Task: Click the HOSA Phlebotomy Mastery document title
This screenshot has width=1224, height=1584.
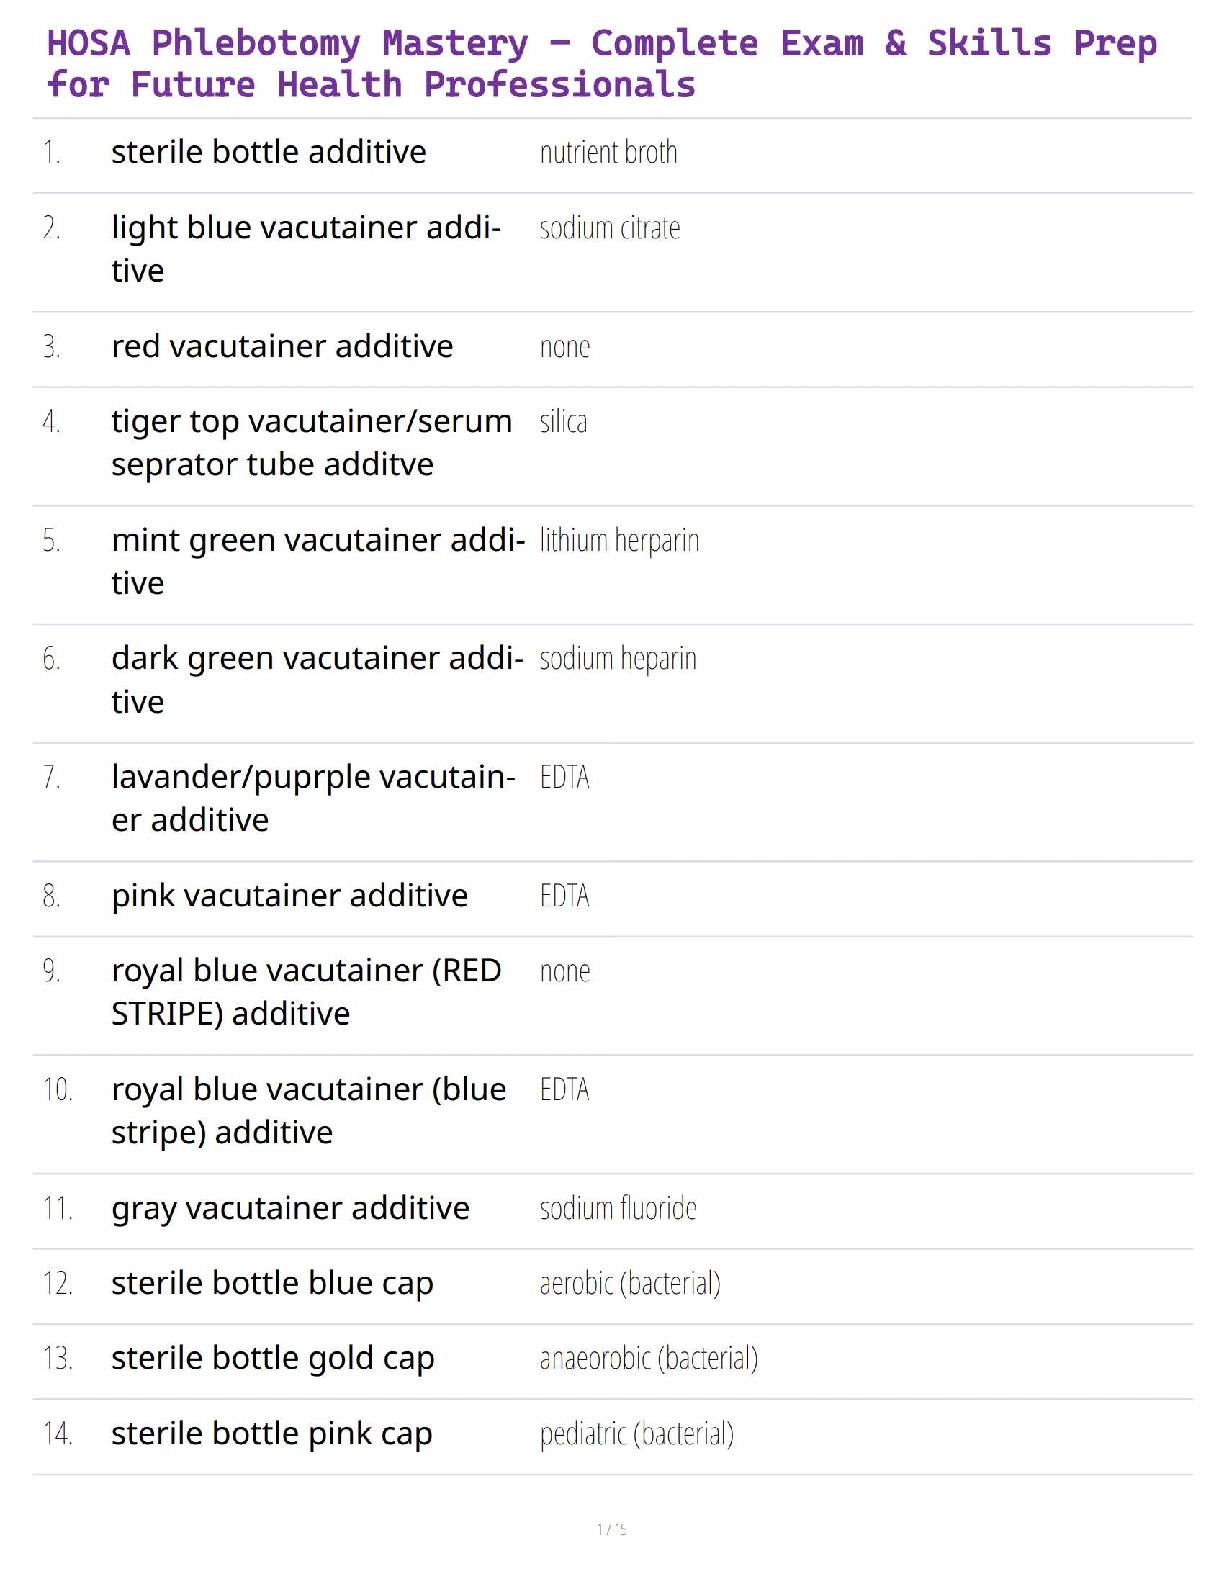Action: point(600,64)
